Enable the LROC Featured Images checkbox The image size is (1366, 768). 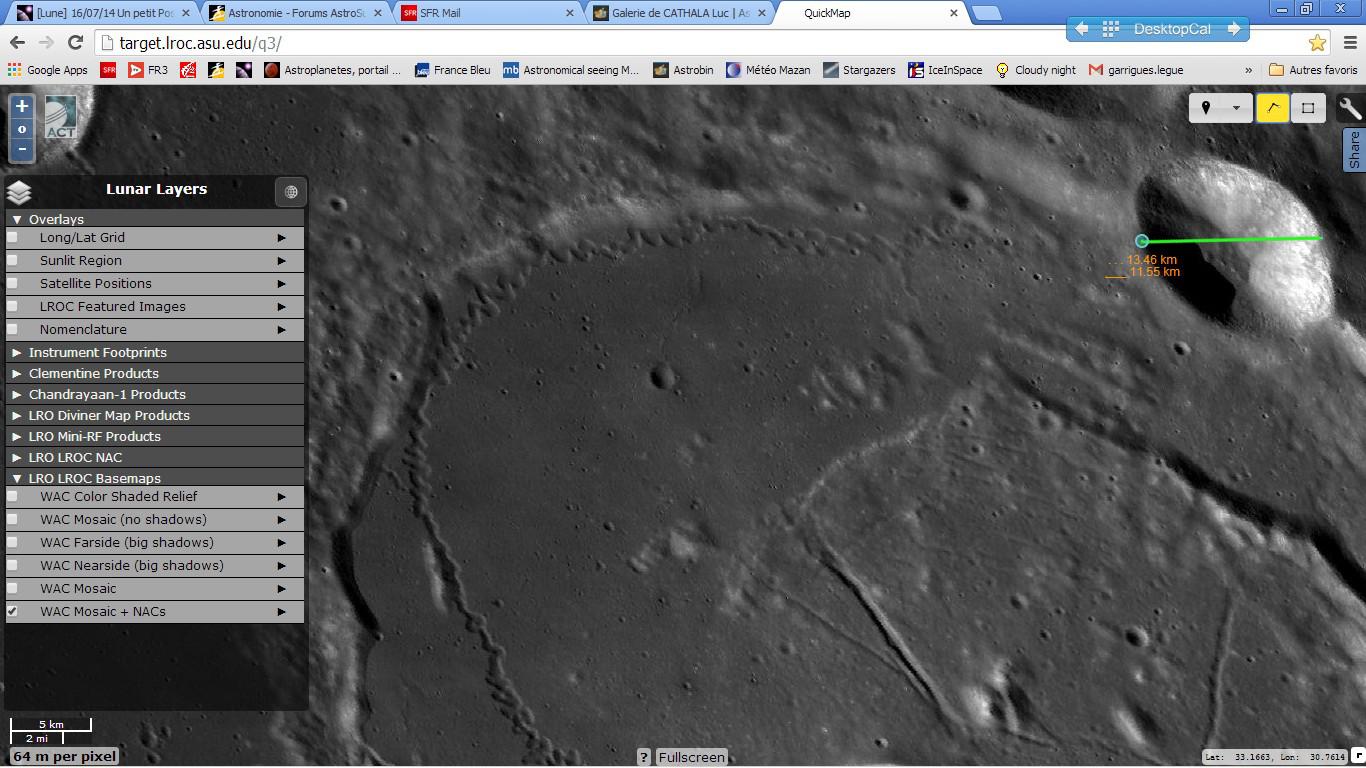coord(13,306)
